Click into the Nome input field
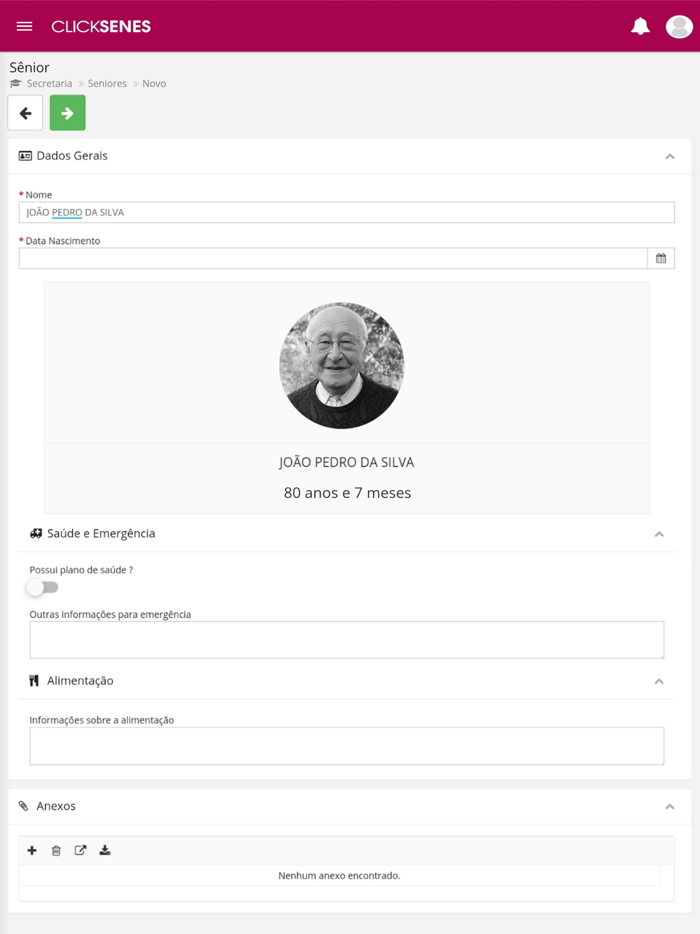This screenshot has height=934, width=700. tap(347, 212)
